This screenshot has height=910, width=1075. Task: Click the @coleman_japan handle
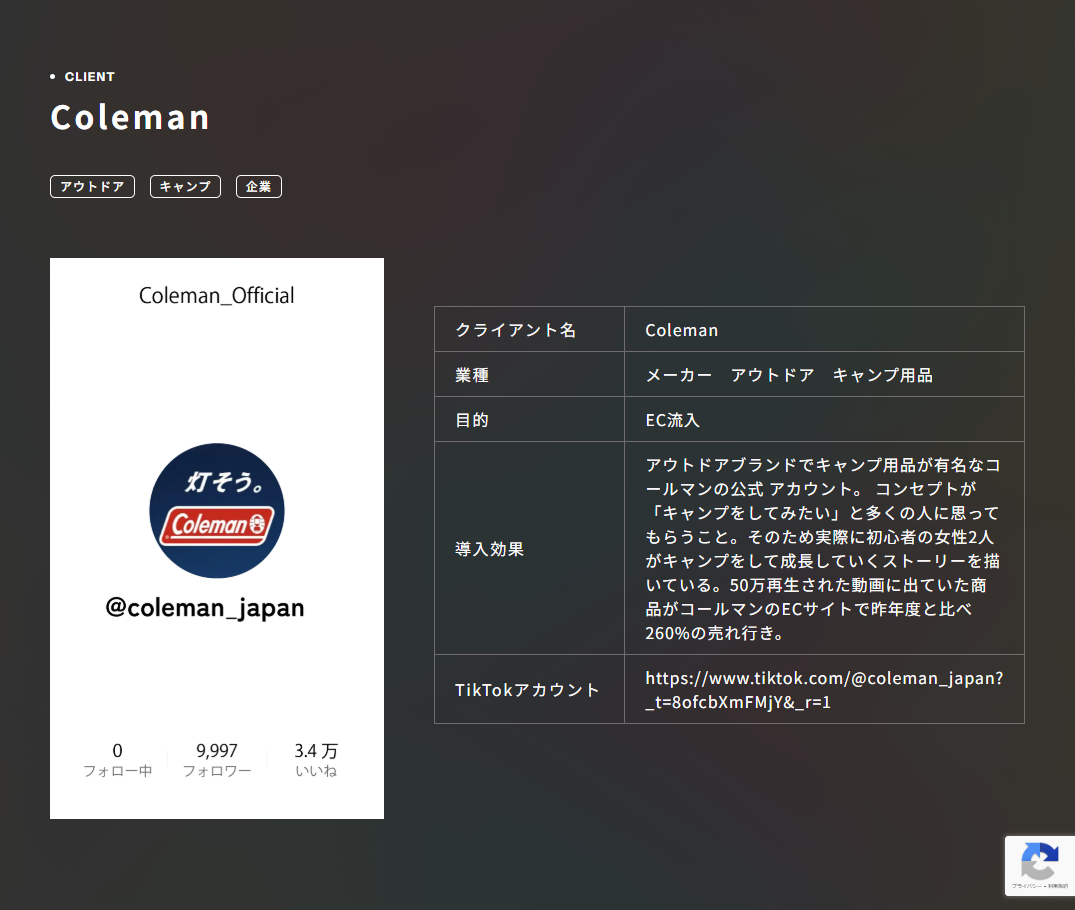[205, 608]
